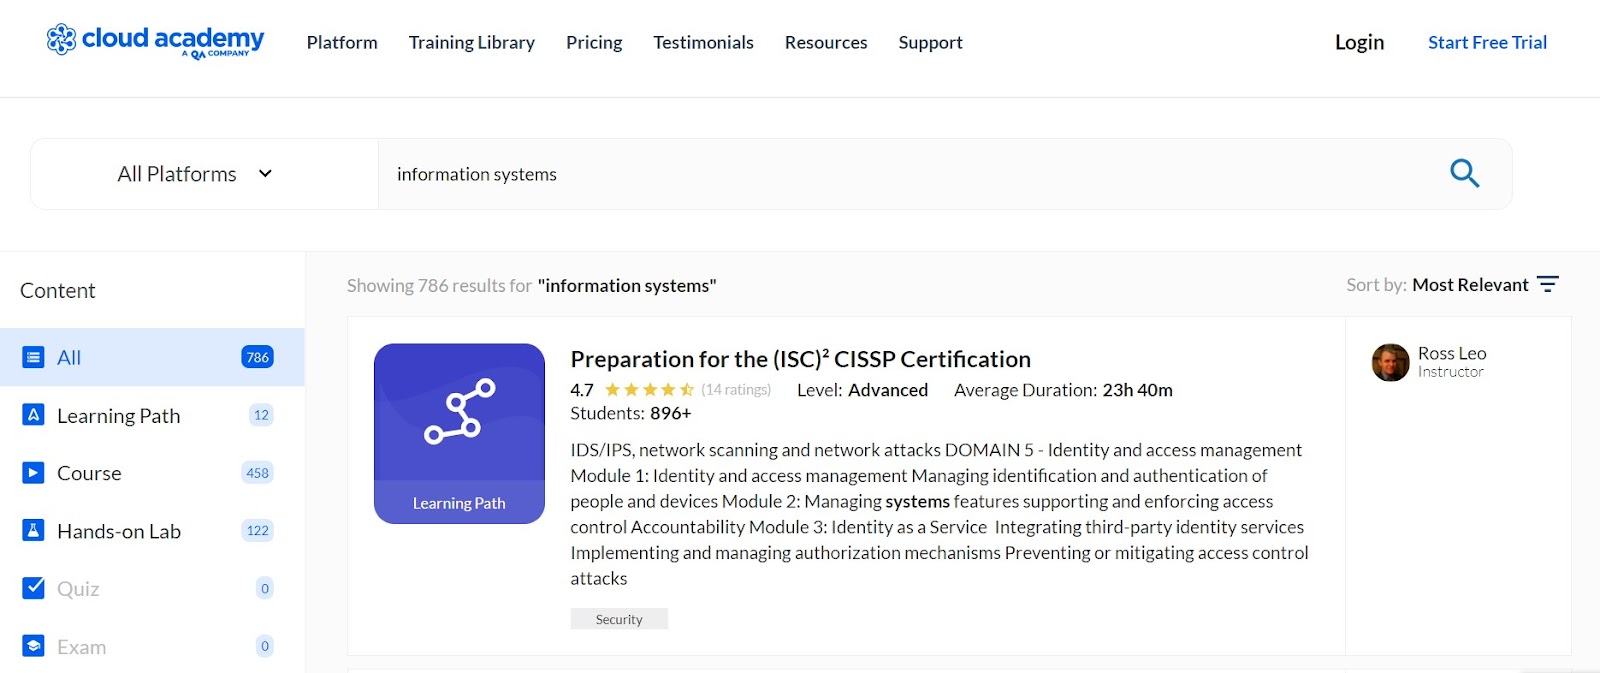Click the Level: Advanced text
This screenshot has width=1600, height=673.
[x=862, y=390]
